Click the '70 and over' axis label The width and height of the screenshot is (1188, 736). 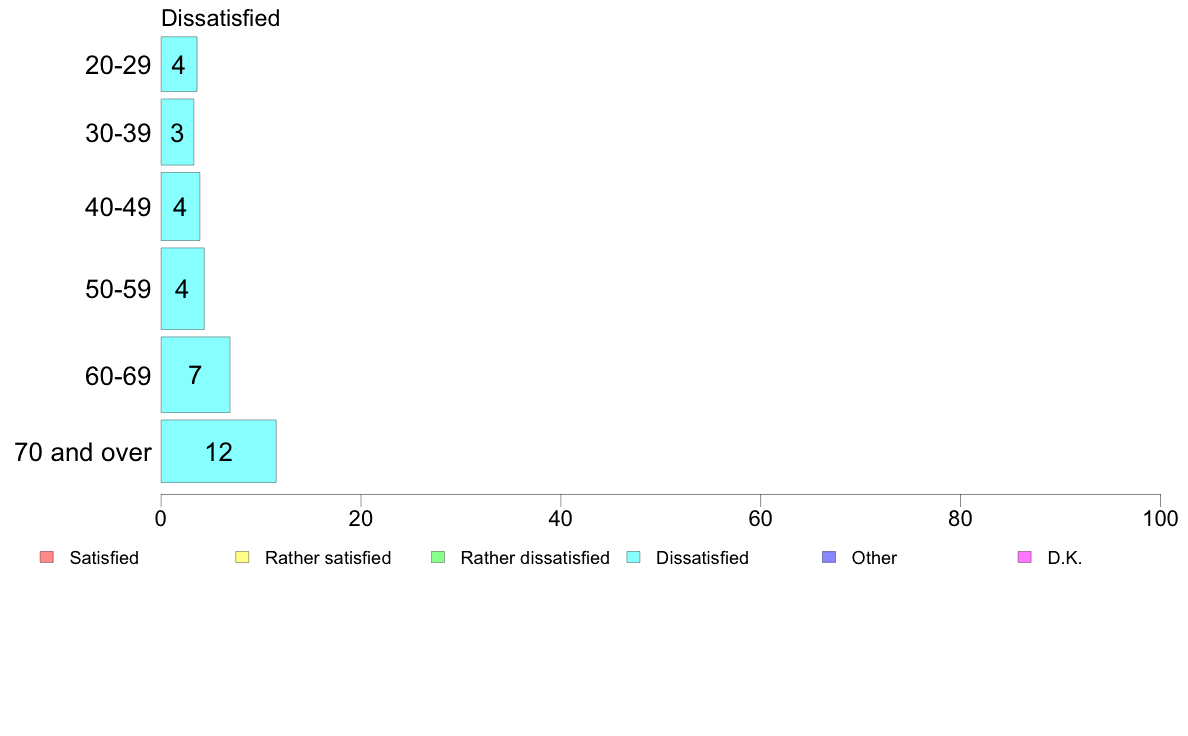[83, 452]
